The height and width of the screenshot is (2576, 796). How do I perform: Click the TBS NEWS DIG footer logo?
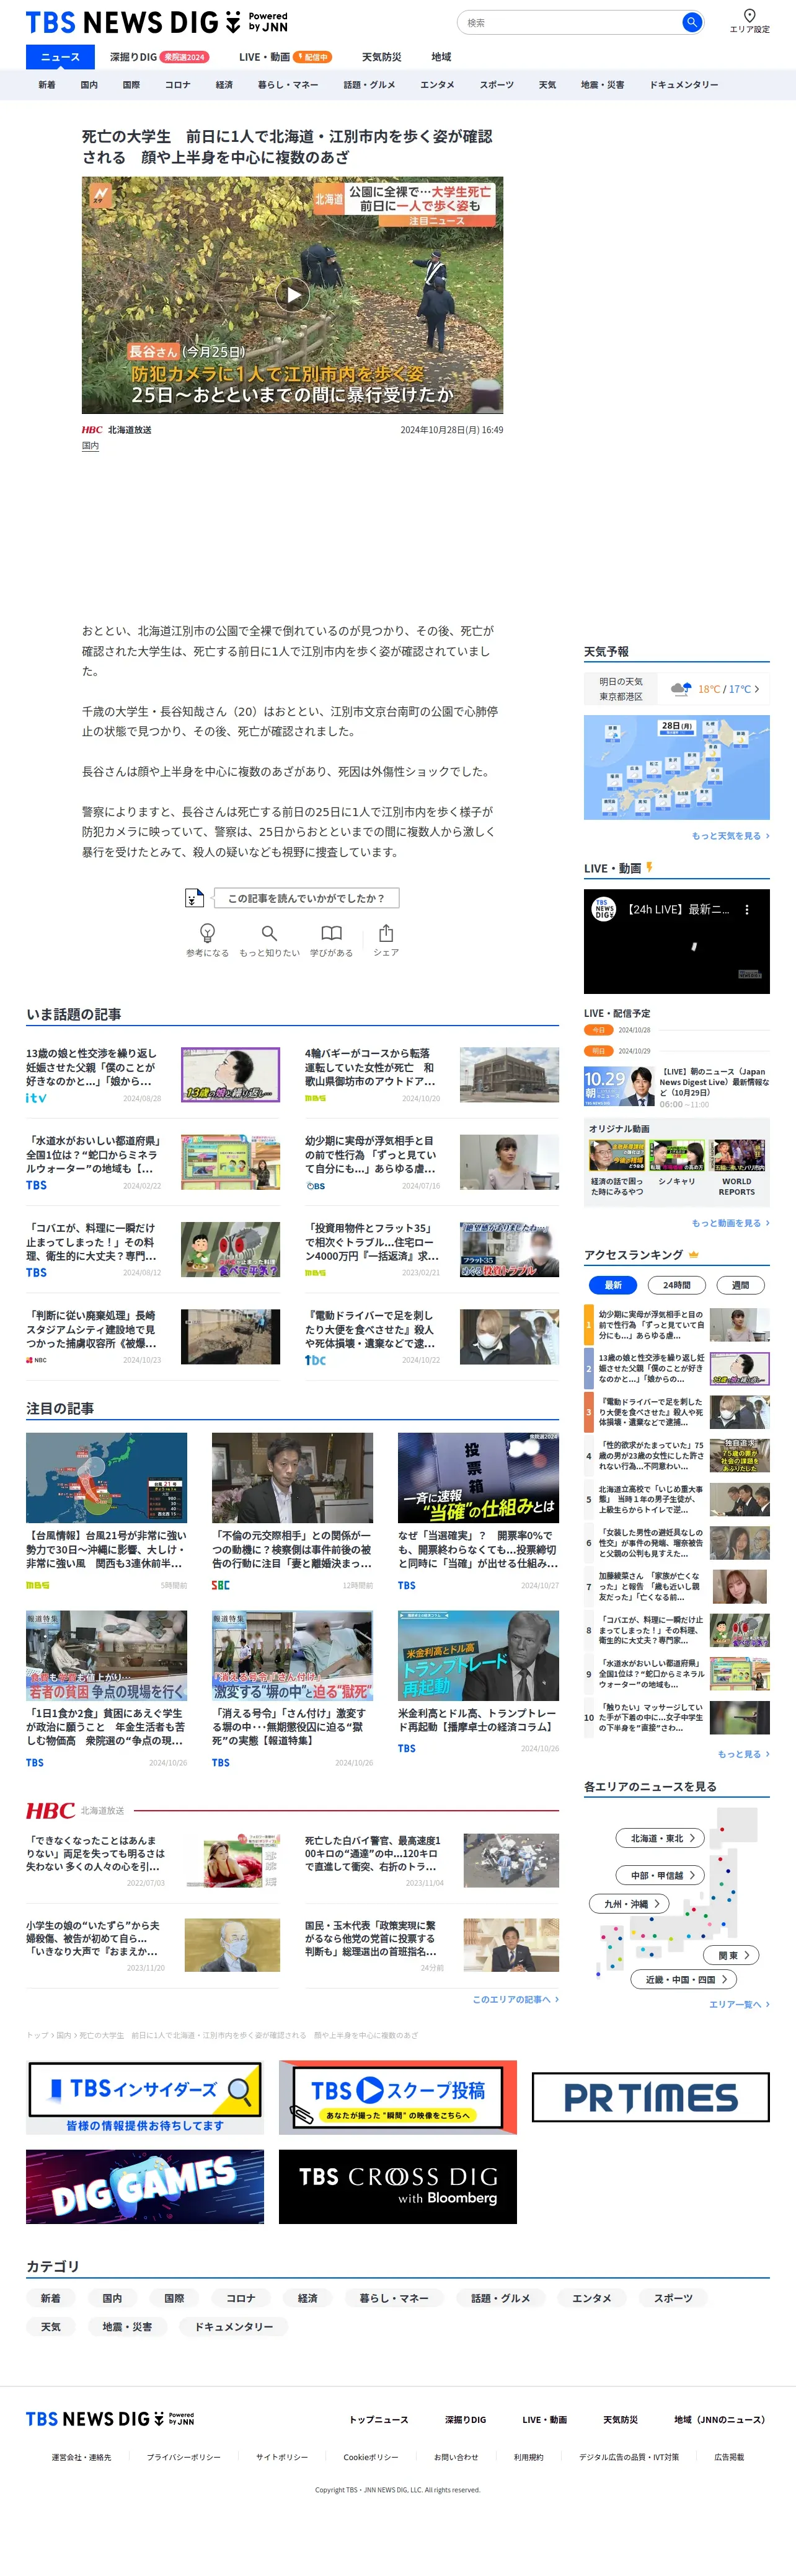[x=110, y=2418]
